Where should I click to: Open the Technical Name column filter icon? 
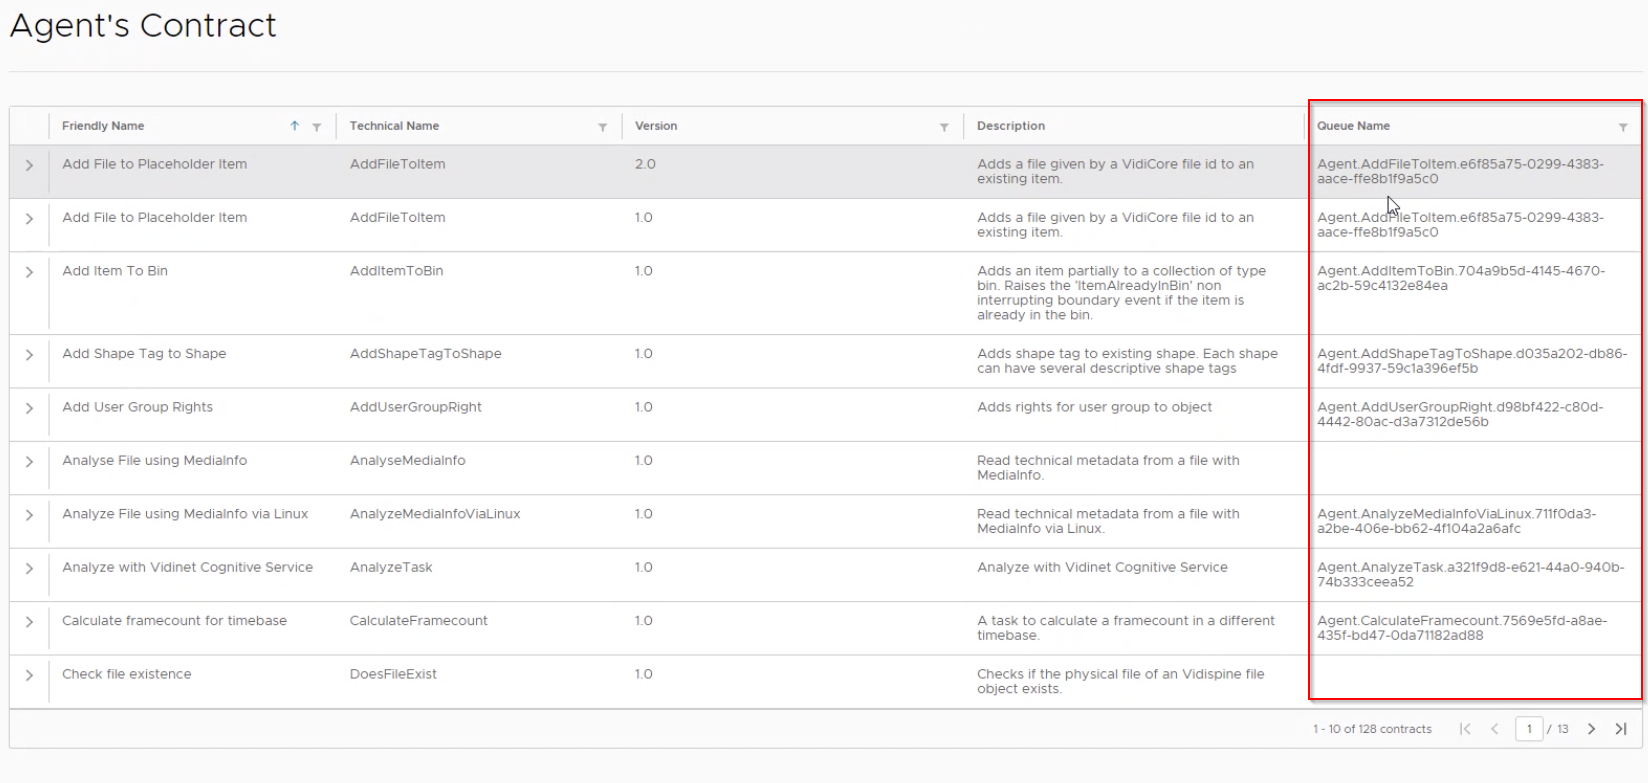(x=602, y=127)
